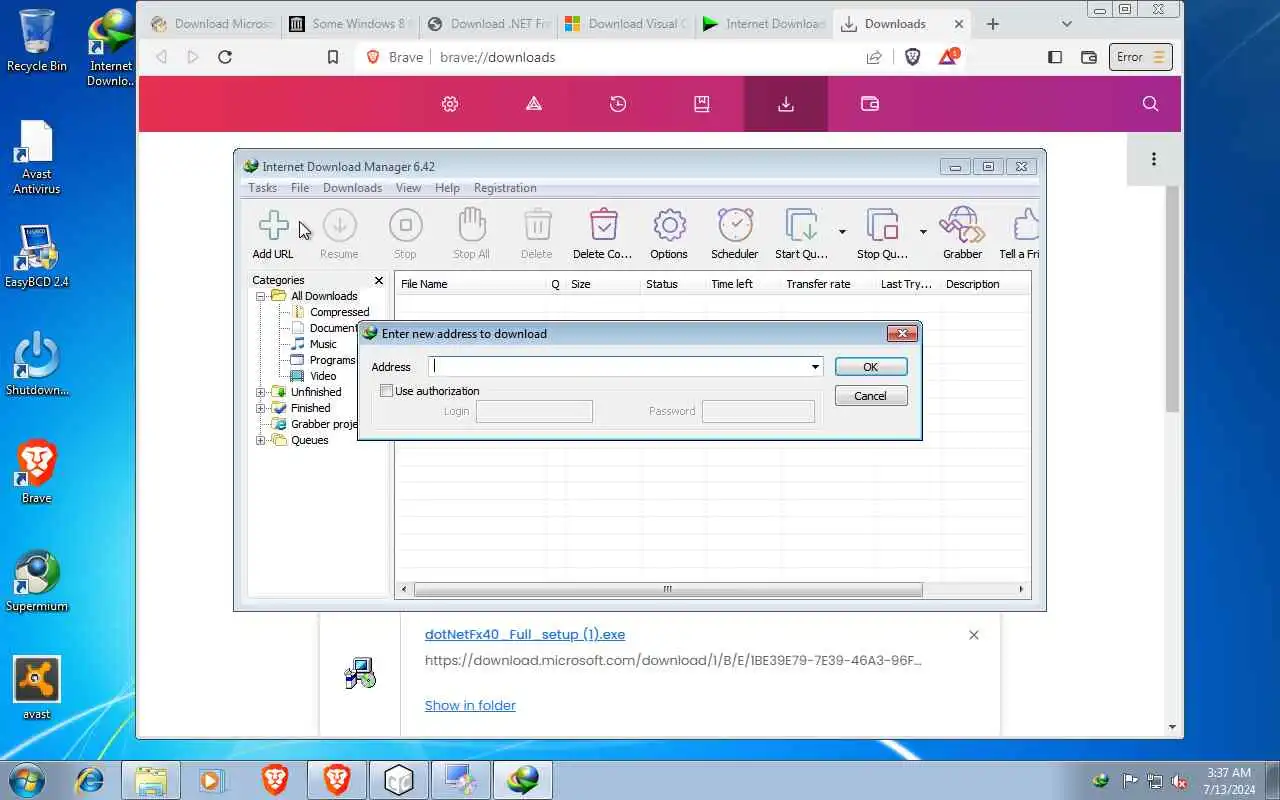Open Avast Antivirus desktop shortcut

point(36,158)
